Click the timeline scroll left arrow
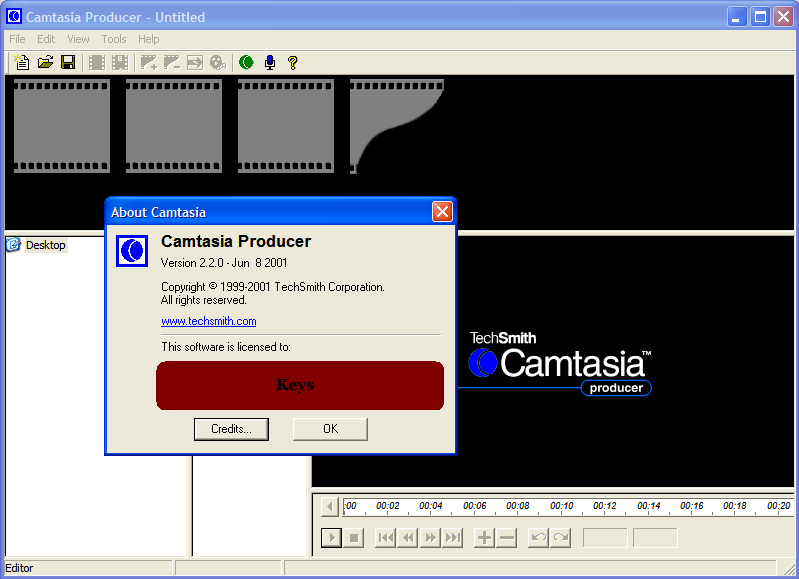Viewport: 799px width, 579px height. [330, 507]
